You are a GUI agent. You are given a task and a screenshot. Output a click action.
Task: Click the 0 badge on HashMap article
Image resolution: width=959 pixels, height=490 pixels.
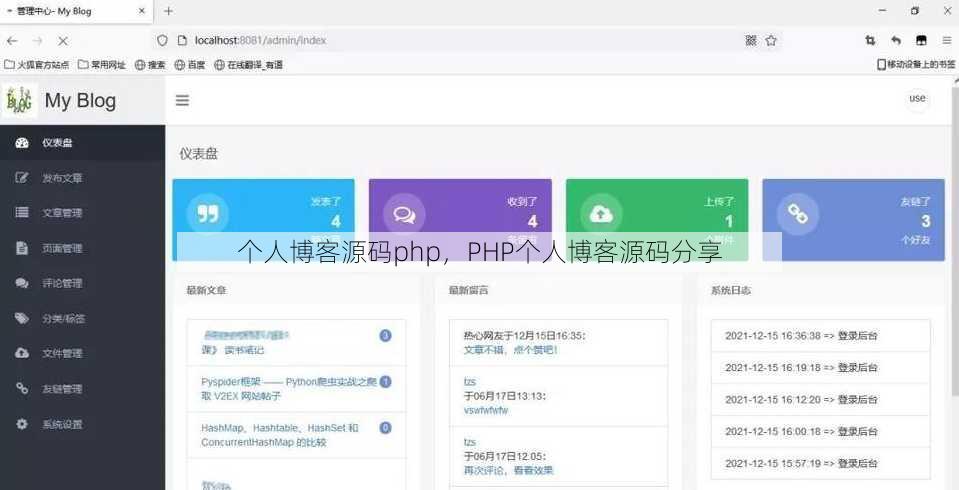coord(385,428)
